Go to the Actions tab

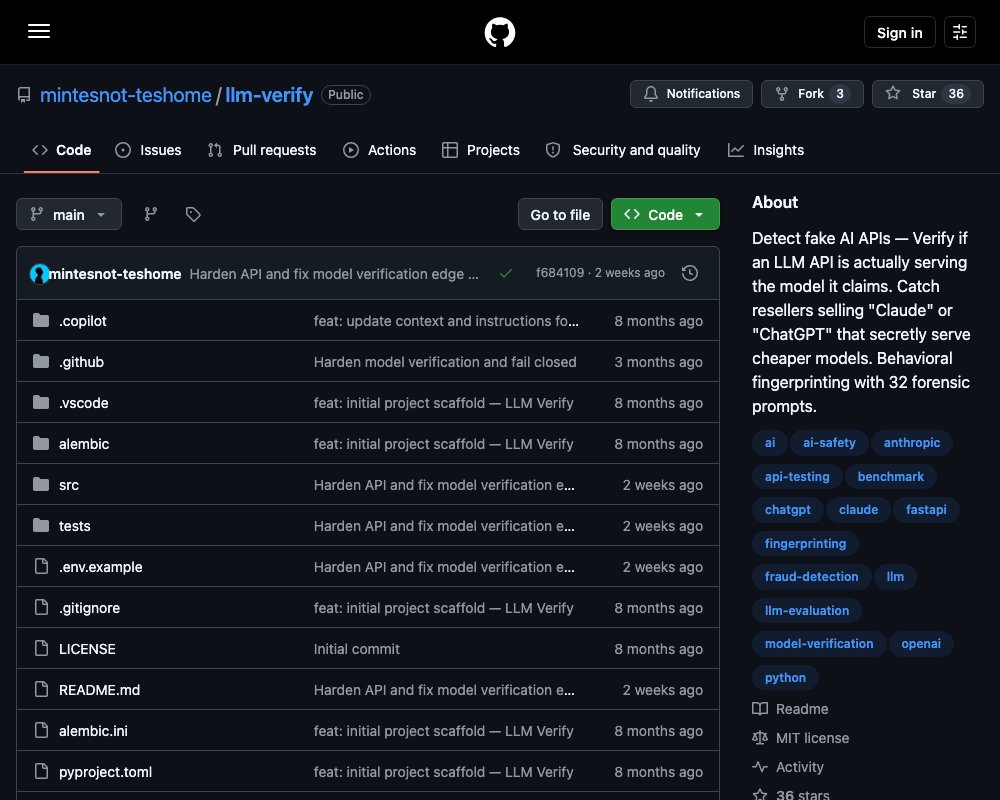[379, 150]
